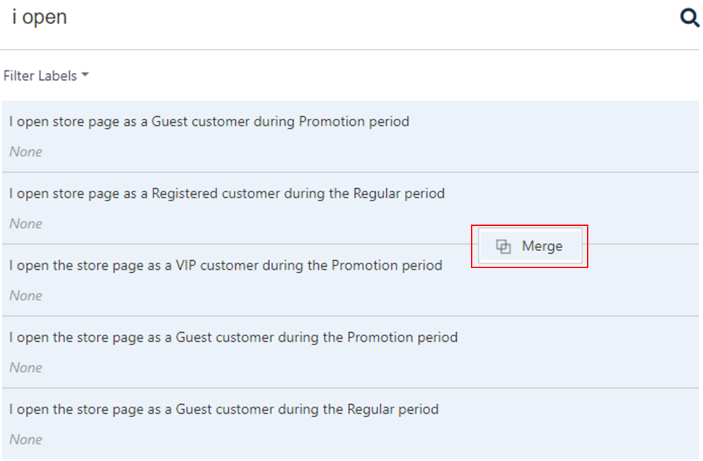Focus the search field containing 'i open'
Viewport: 703px width, 461px height.
pyautogui.click(x=341, y=18)
